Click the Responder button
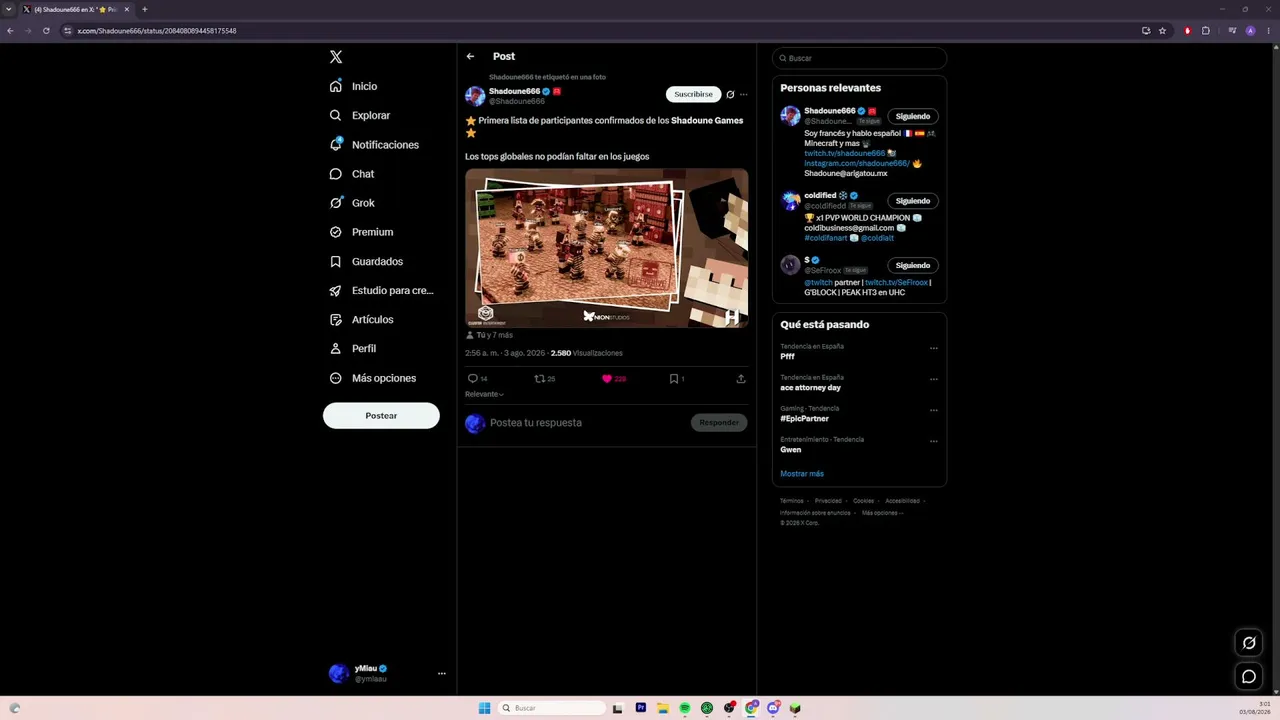1280x720 pixels. point(719,423)
